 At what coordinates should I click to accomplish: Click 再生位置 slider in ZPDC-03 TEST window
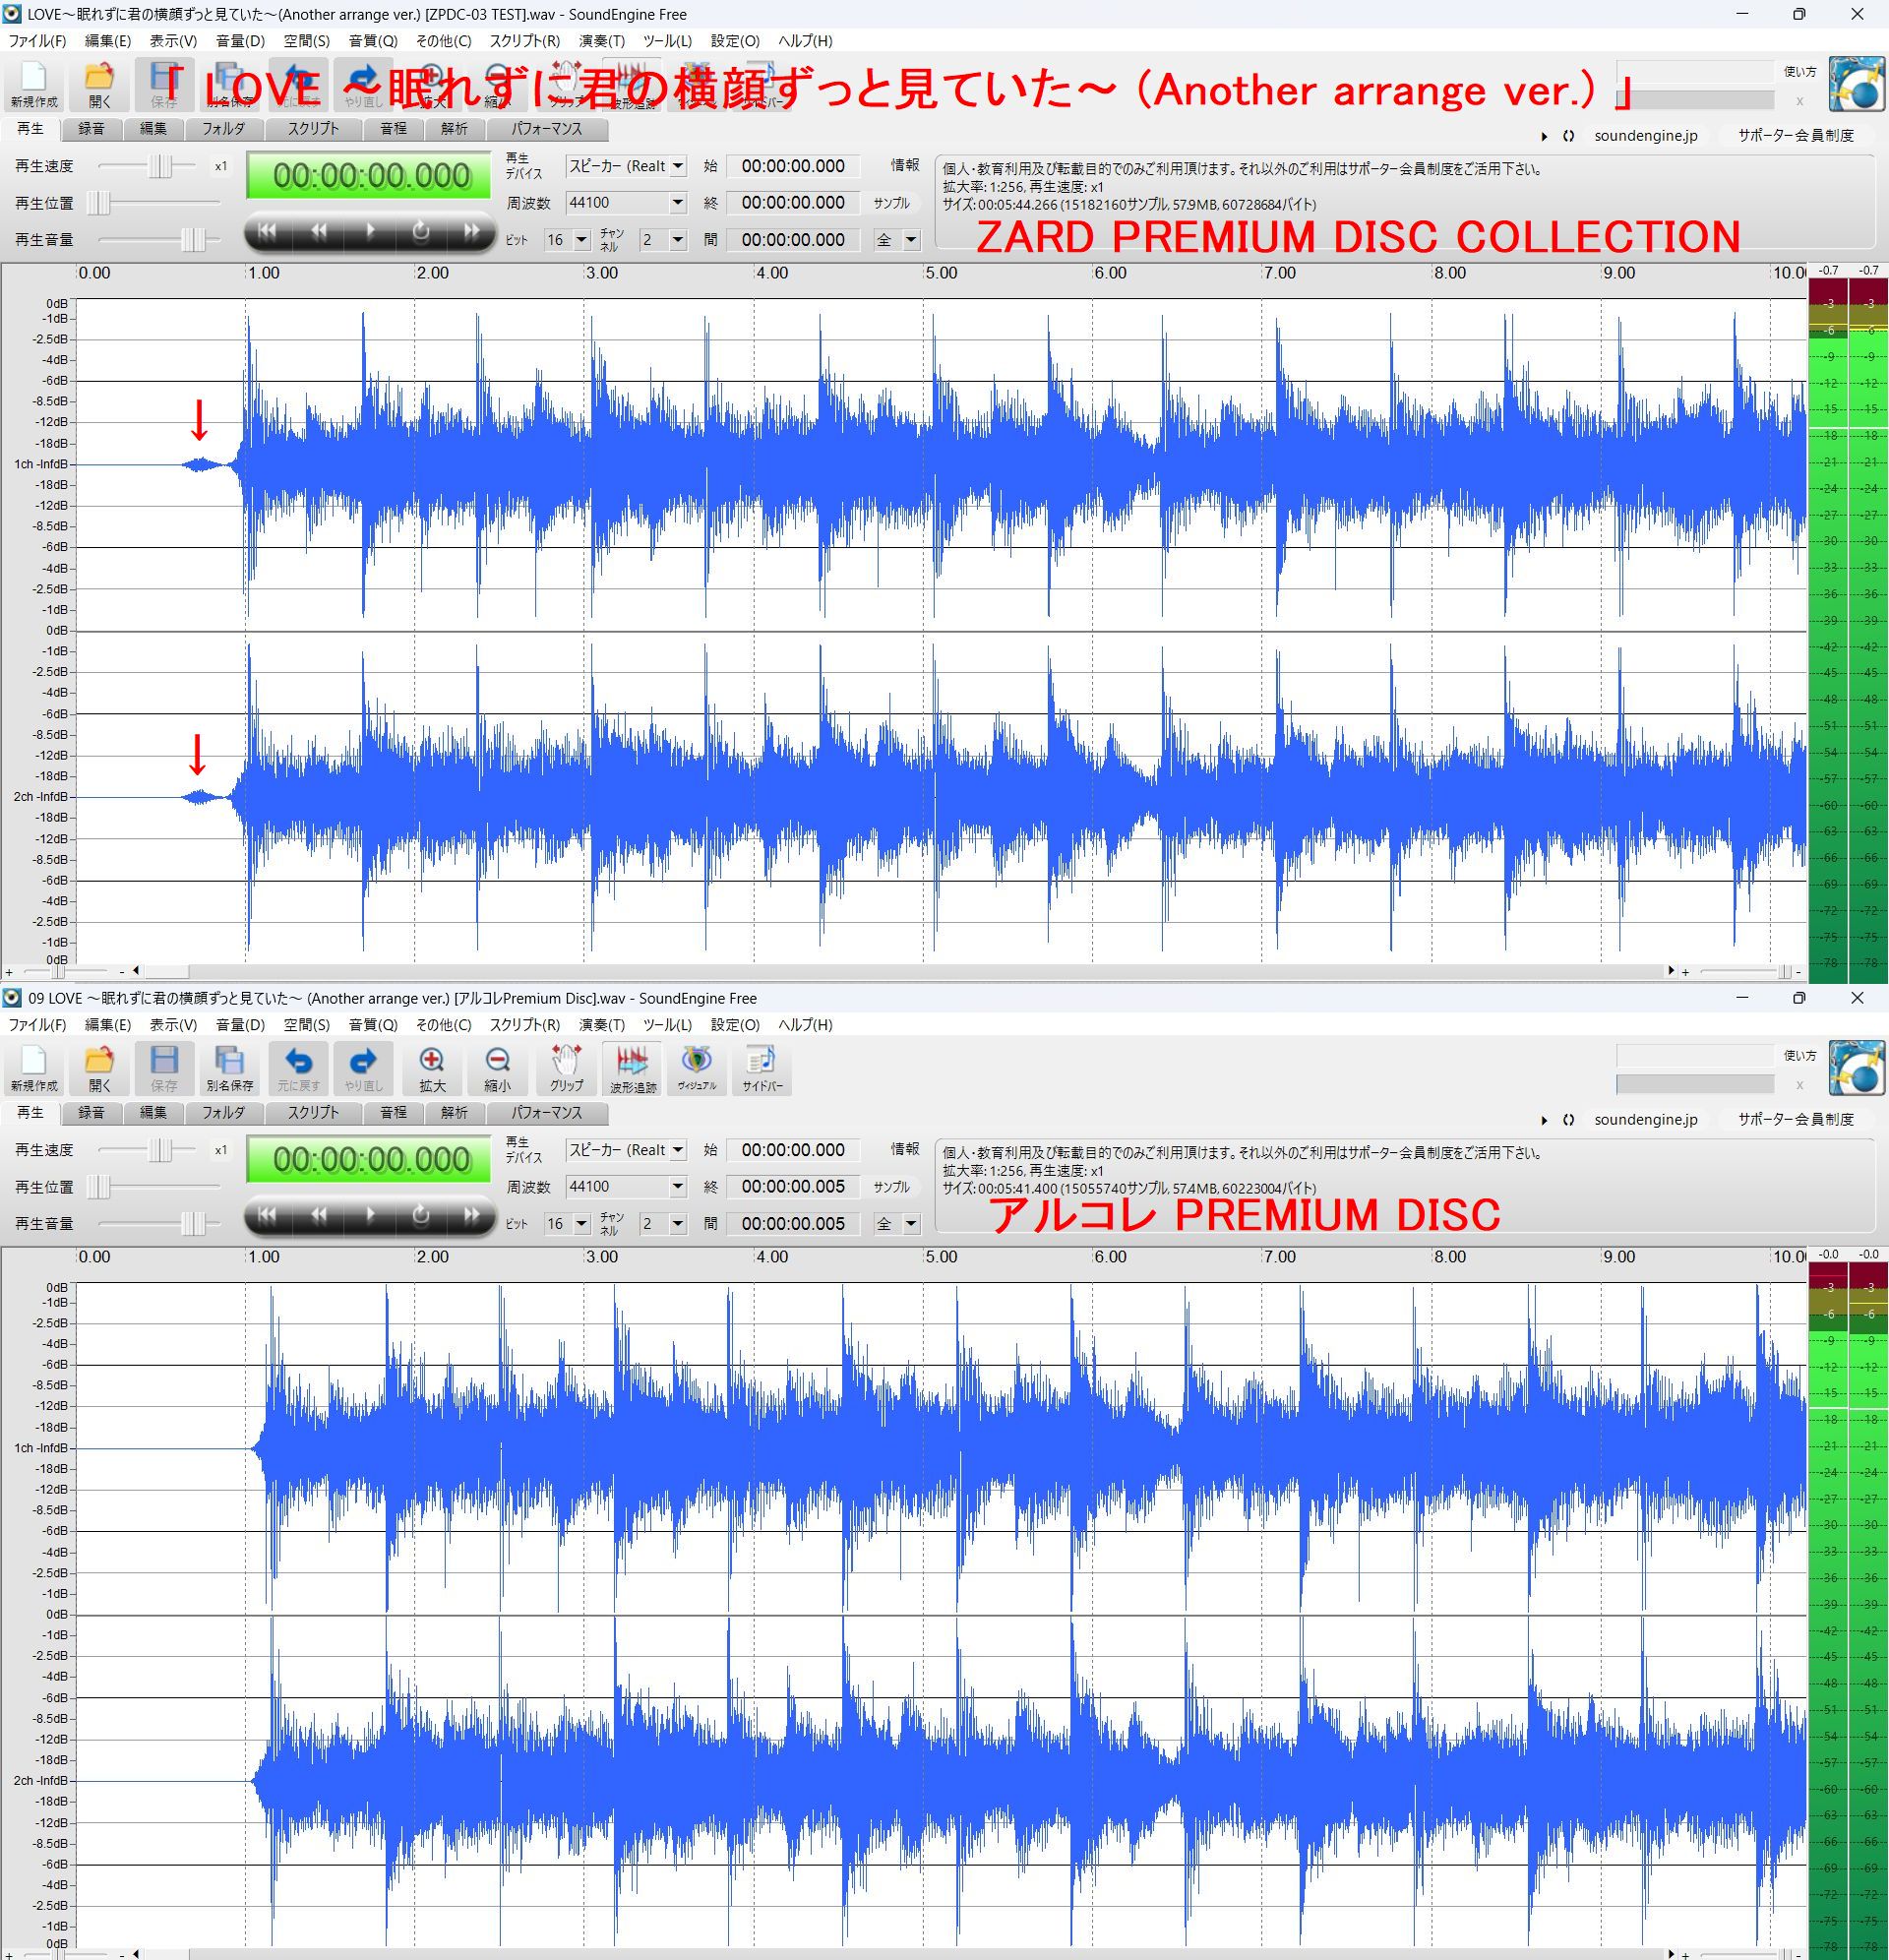[154, 203]
